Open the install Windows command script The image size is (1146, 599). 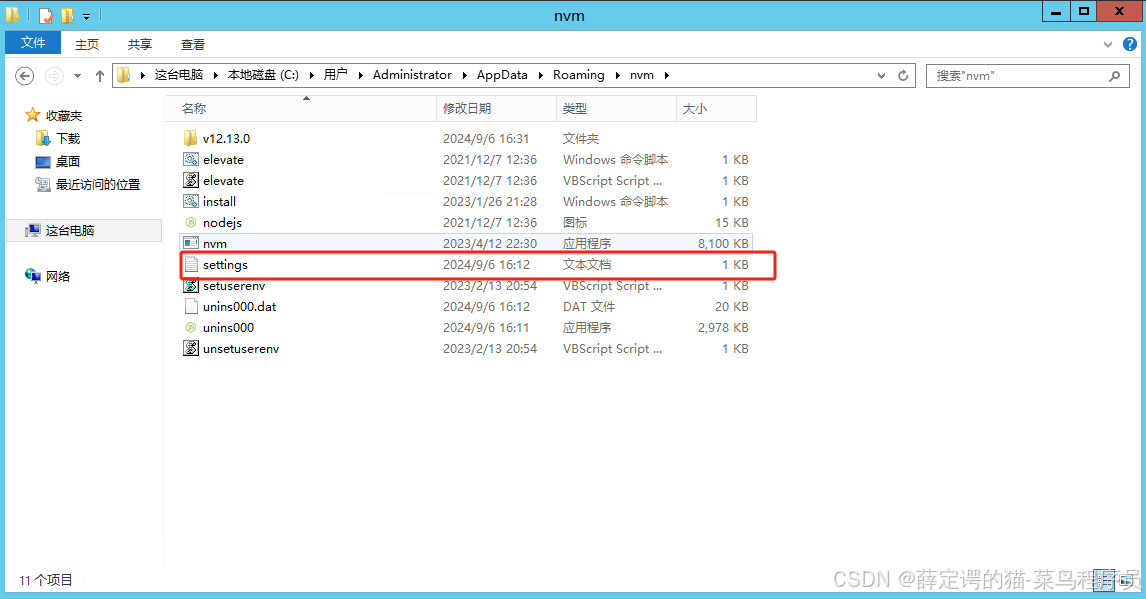point(220,201)
